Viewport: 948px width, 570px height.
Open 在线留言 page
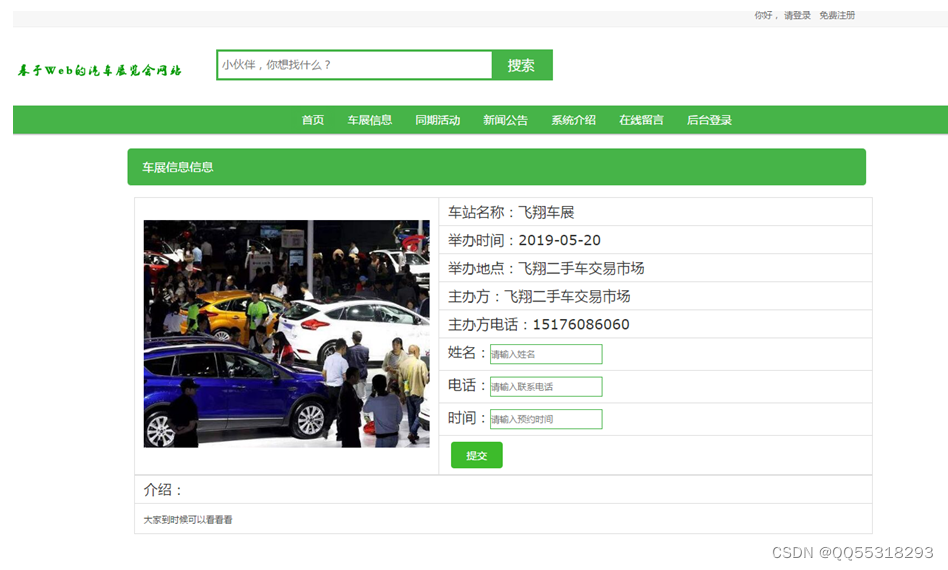tap(641, 120)
